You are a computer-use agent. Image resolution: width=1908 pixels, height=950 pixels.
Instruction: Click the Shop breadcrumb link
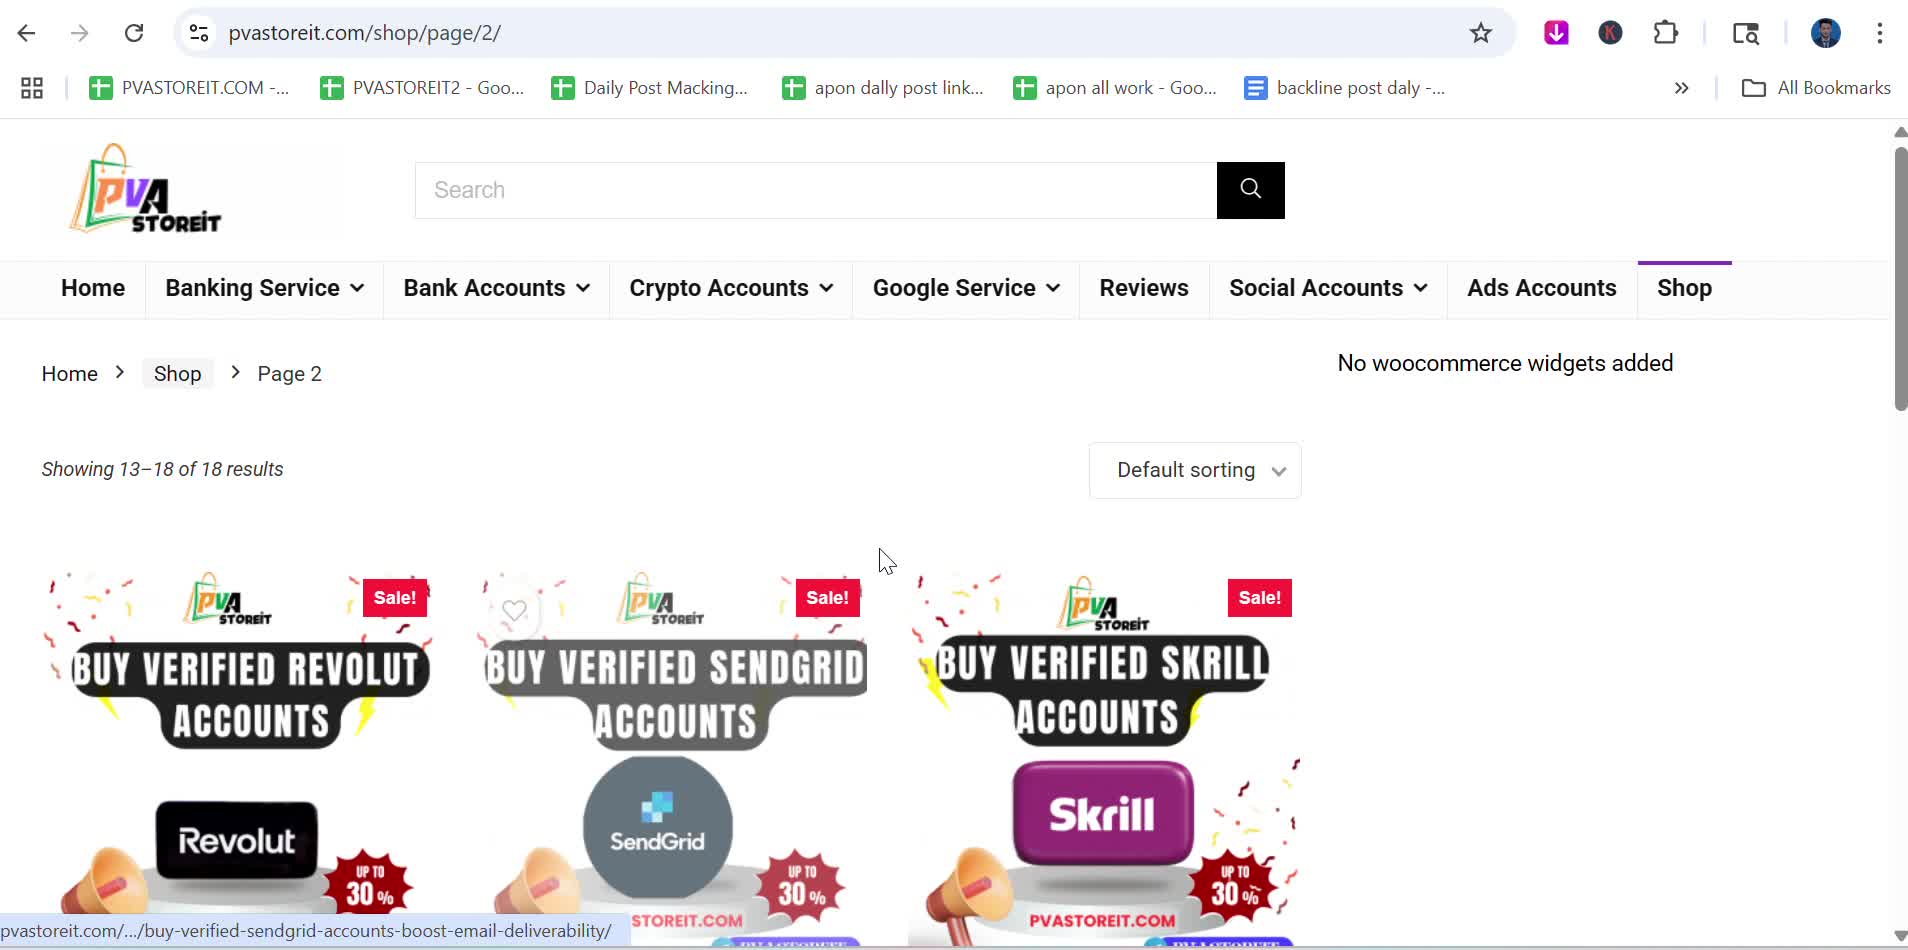coord(178,374)
